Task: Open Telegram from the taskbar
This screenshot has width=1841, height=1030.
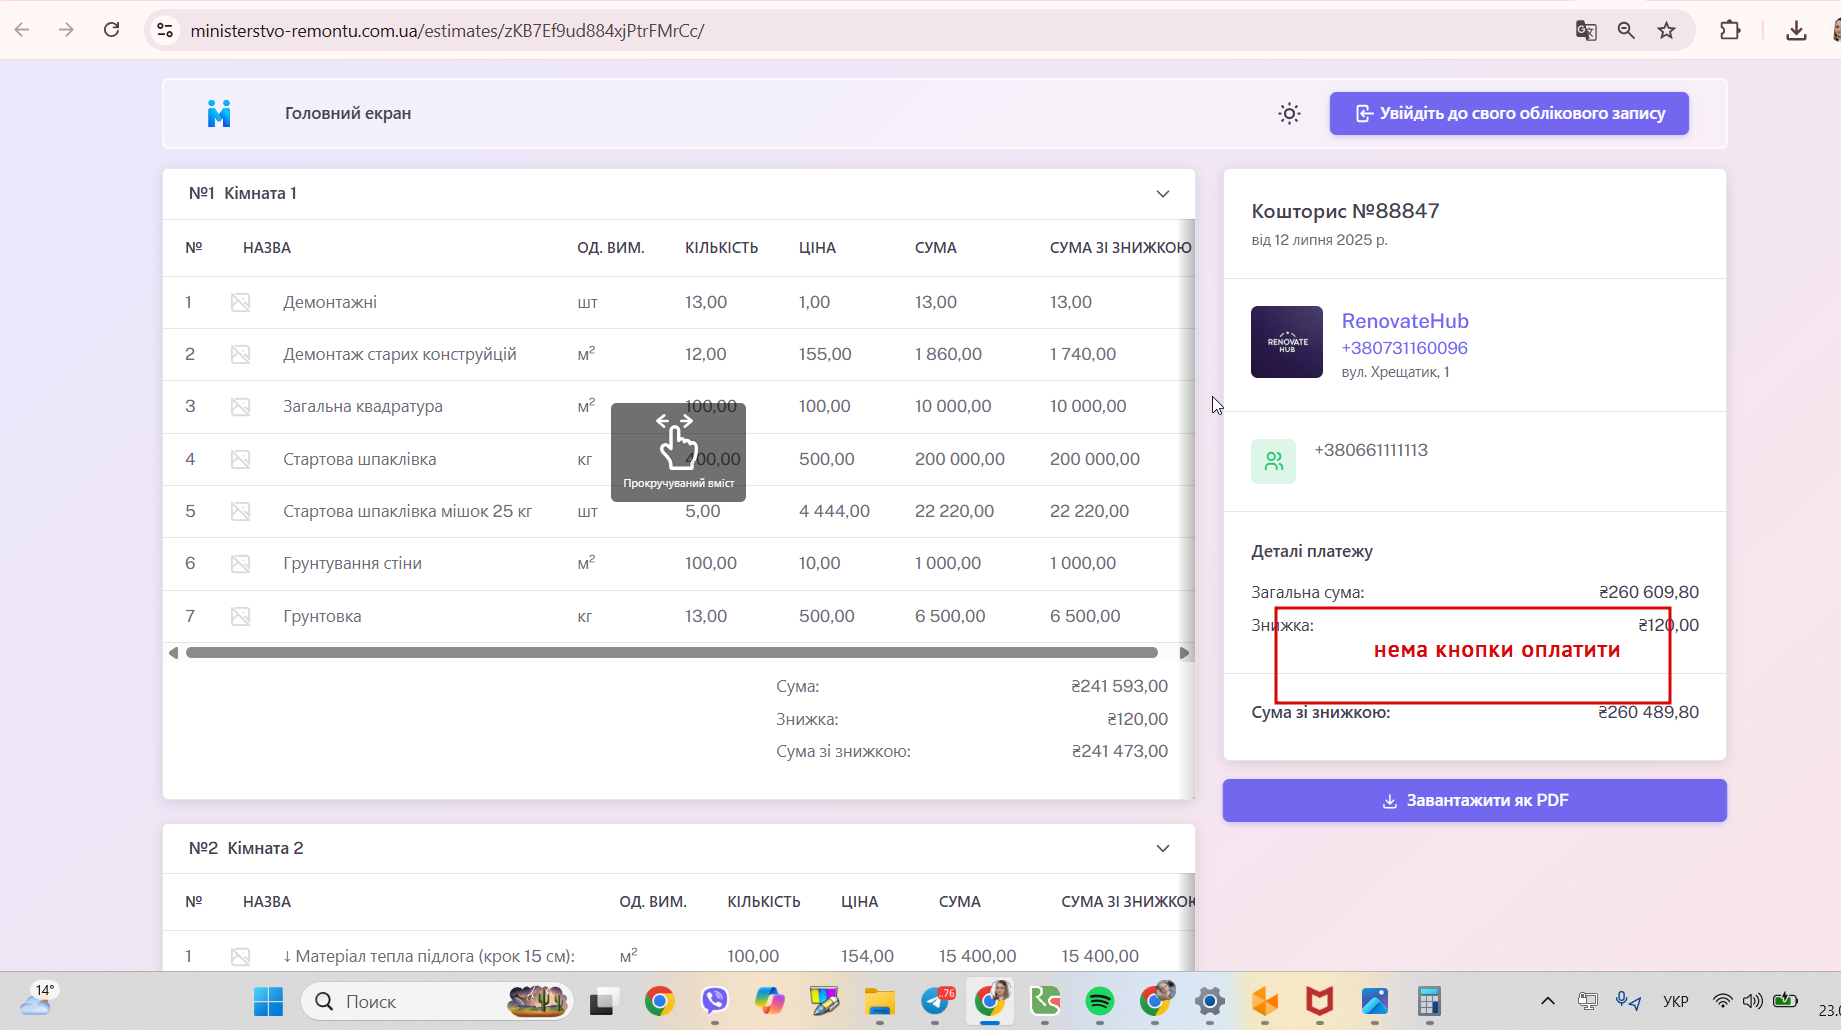Action: coord(937,1001)
